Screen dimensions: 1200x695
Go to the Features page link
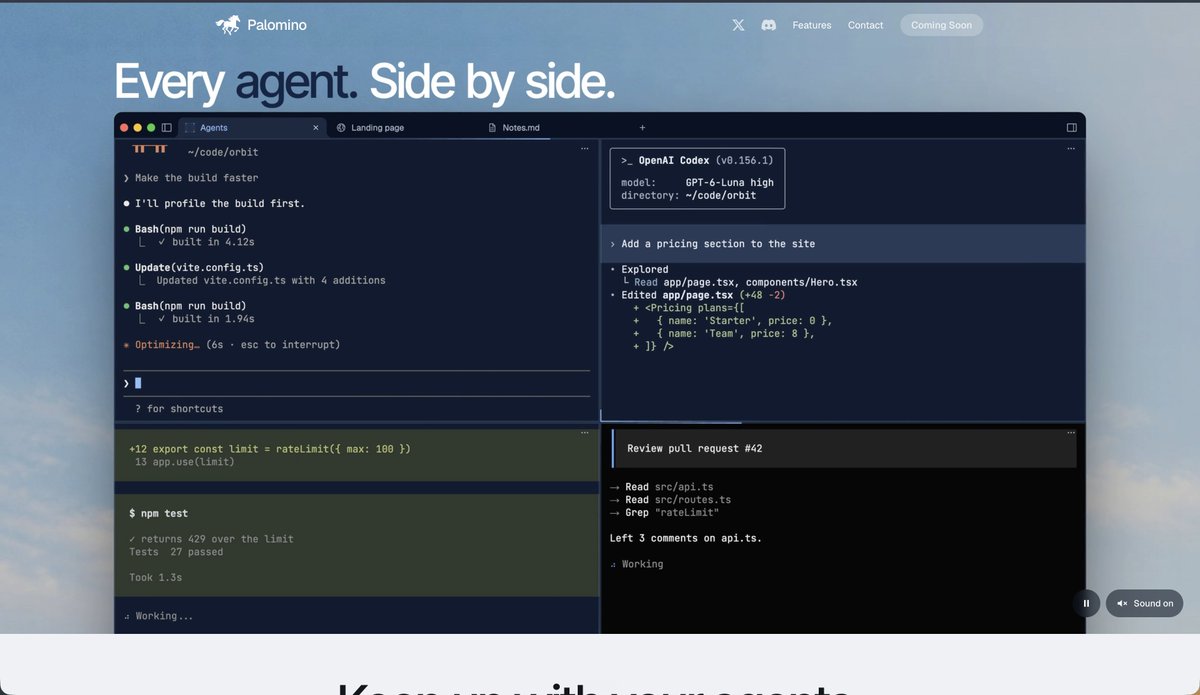pos(812,25)
